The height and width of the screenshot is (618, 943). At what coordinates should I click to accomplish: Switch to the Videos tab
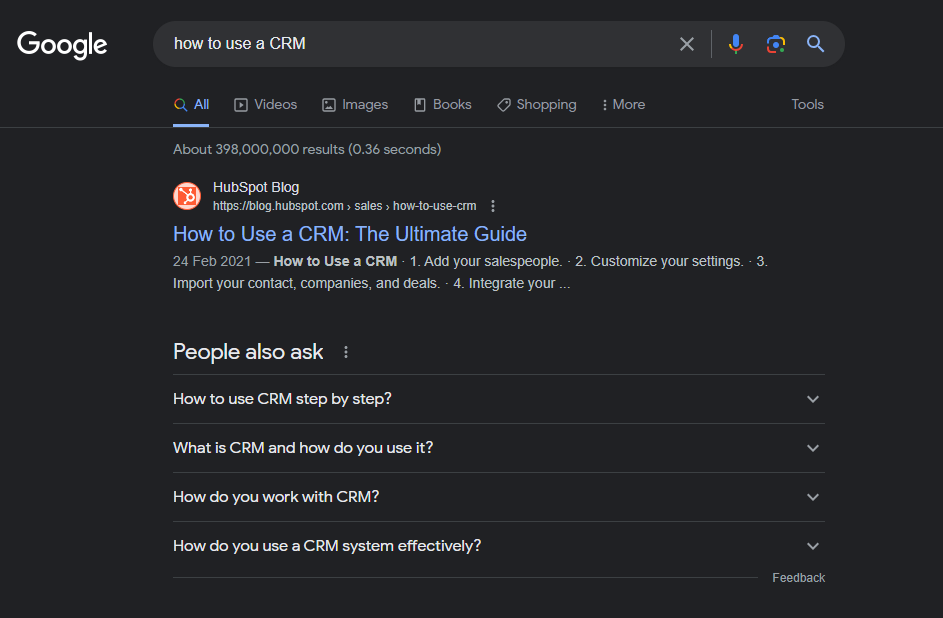coord(266,105)
